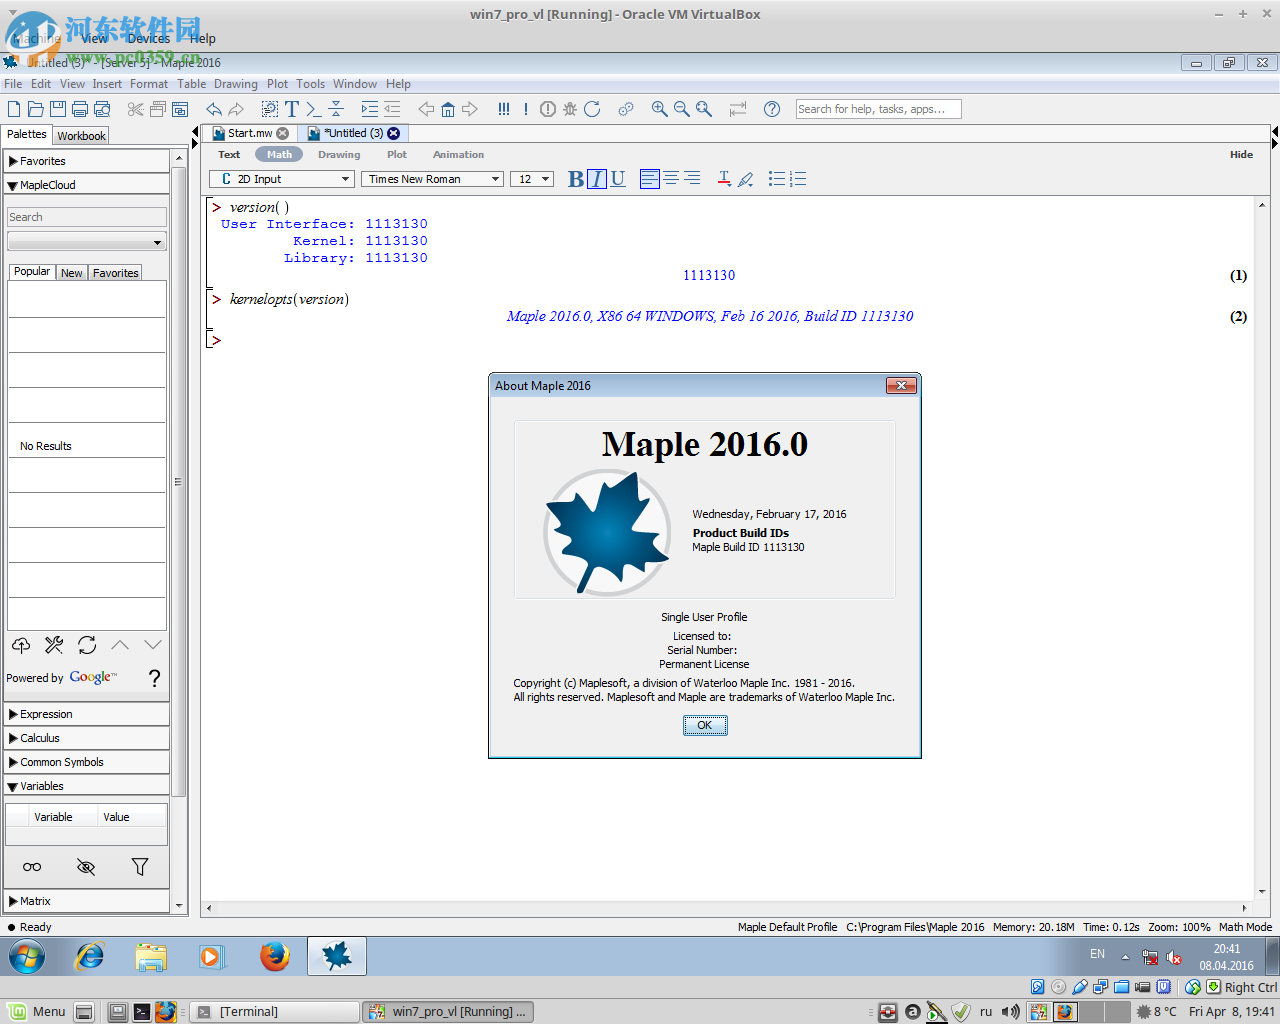1280x1024 pixels.
Task: Click the MapleCloud Search field
Action: pos(87,217)
